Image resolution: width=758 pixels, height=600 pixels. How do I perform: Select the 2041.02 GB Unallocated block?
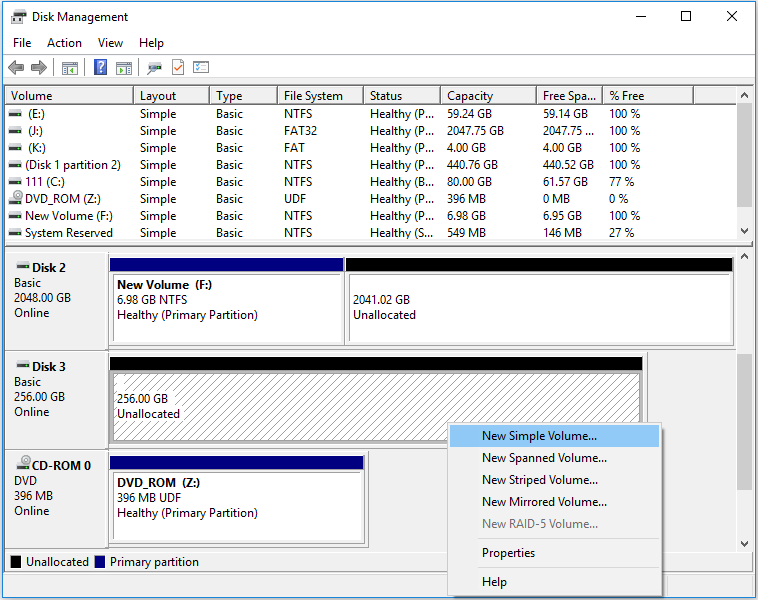pos(539,301)
